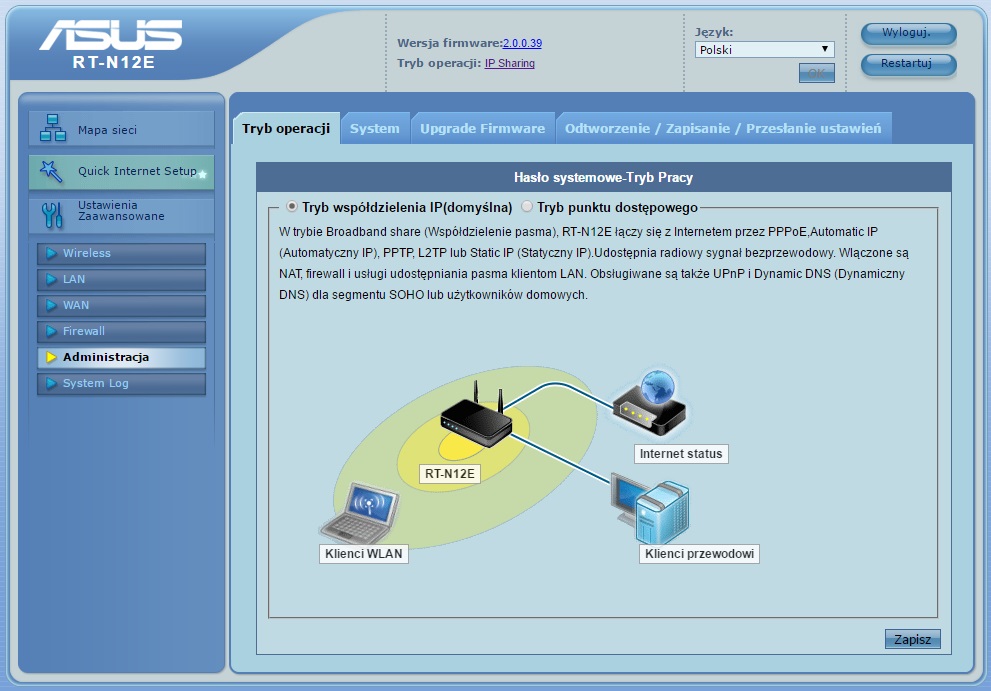Click the Hasło systemowe-Tryb Pracy heading

click(603, 178)
